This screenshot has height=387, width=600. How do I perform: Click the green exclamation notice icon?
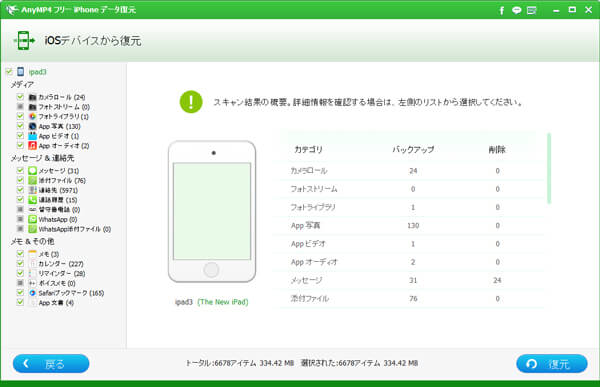(191, 102)
